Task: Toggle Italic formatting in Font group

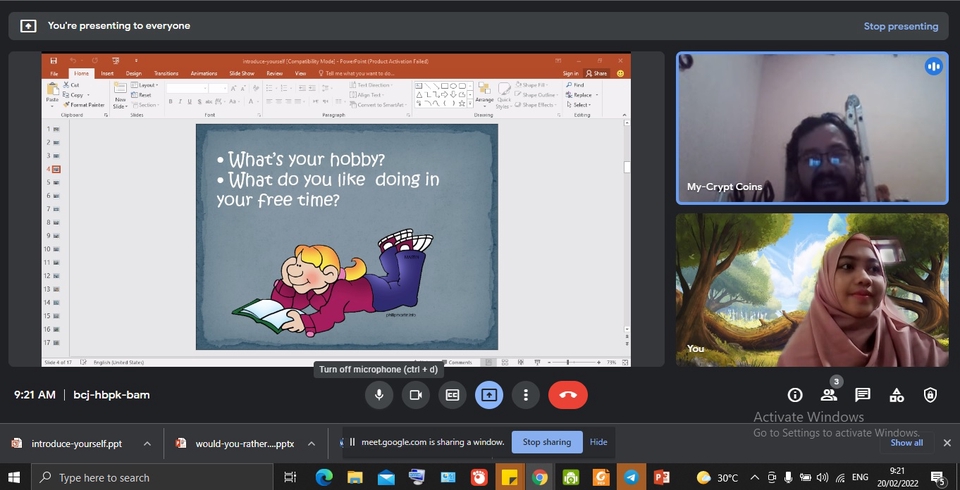Action: tap(180, 101)
